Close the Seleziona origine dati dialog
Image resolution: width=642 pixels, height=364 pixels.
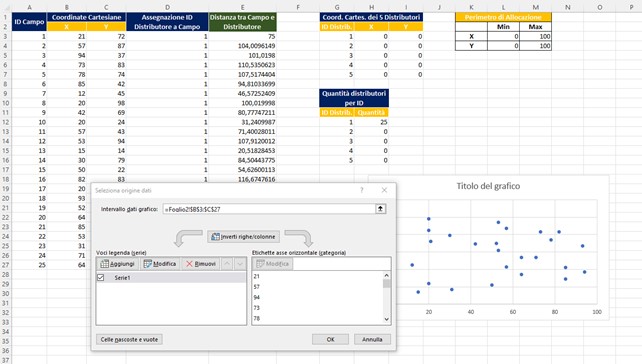point(384,190)
